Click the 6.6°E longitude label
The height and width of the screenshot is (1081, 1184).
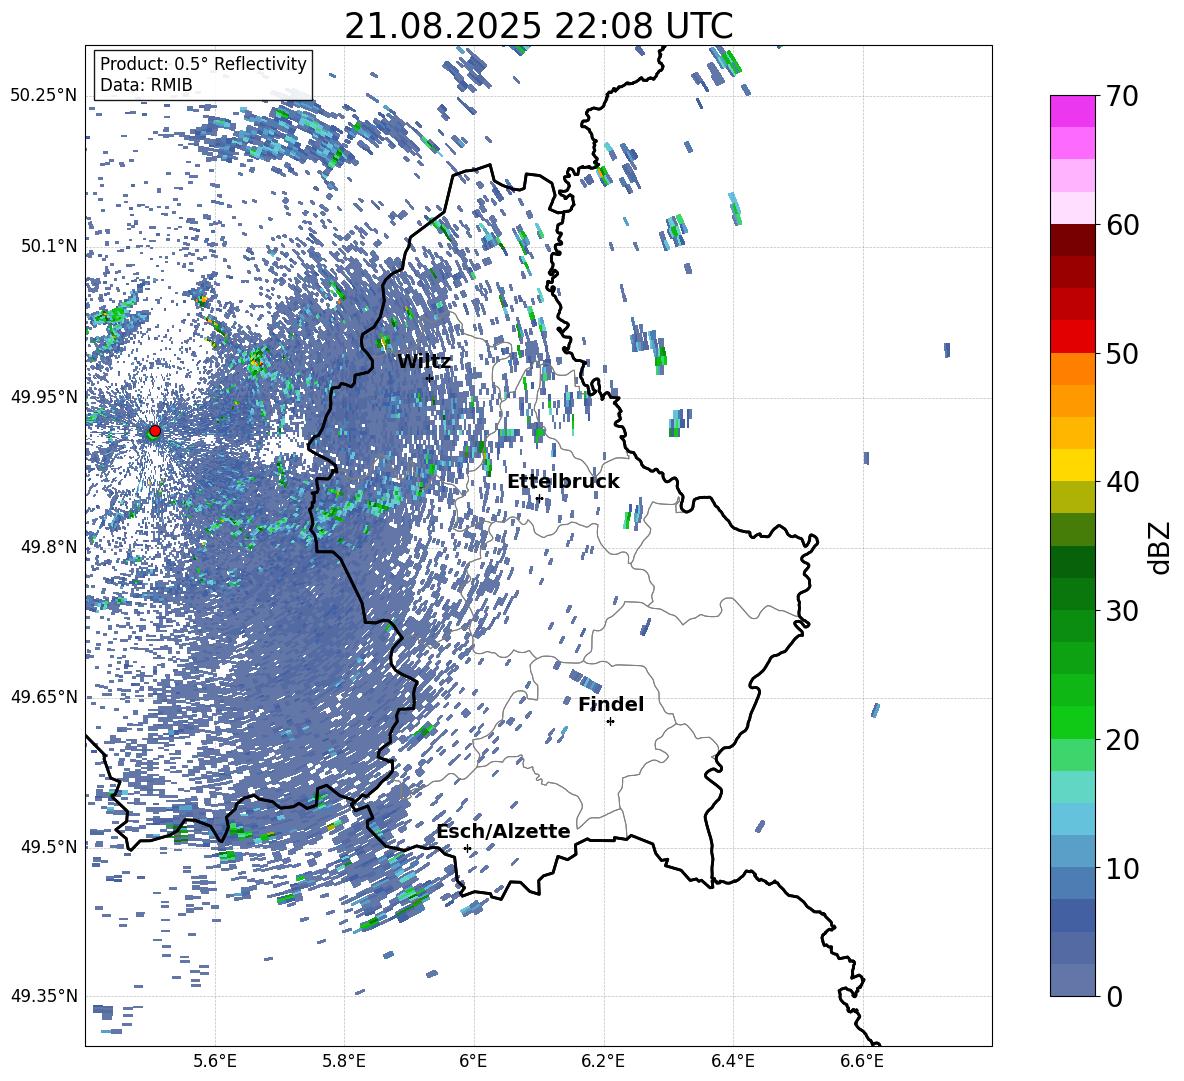[862, 1061]
